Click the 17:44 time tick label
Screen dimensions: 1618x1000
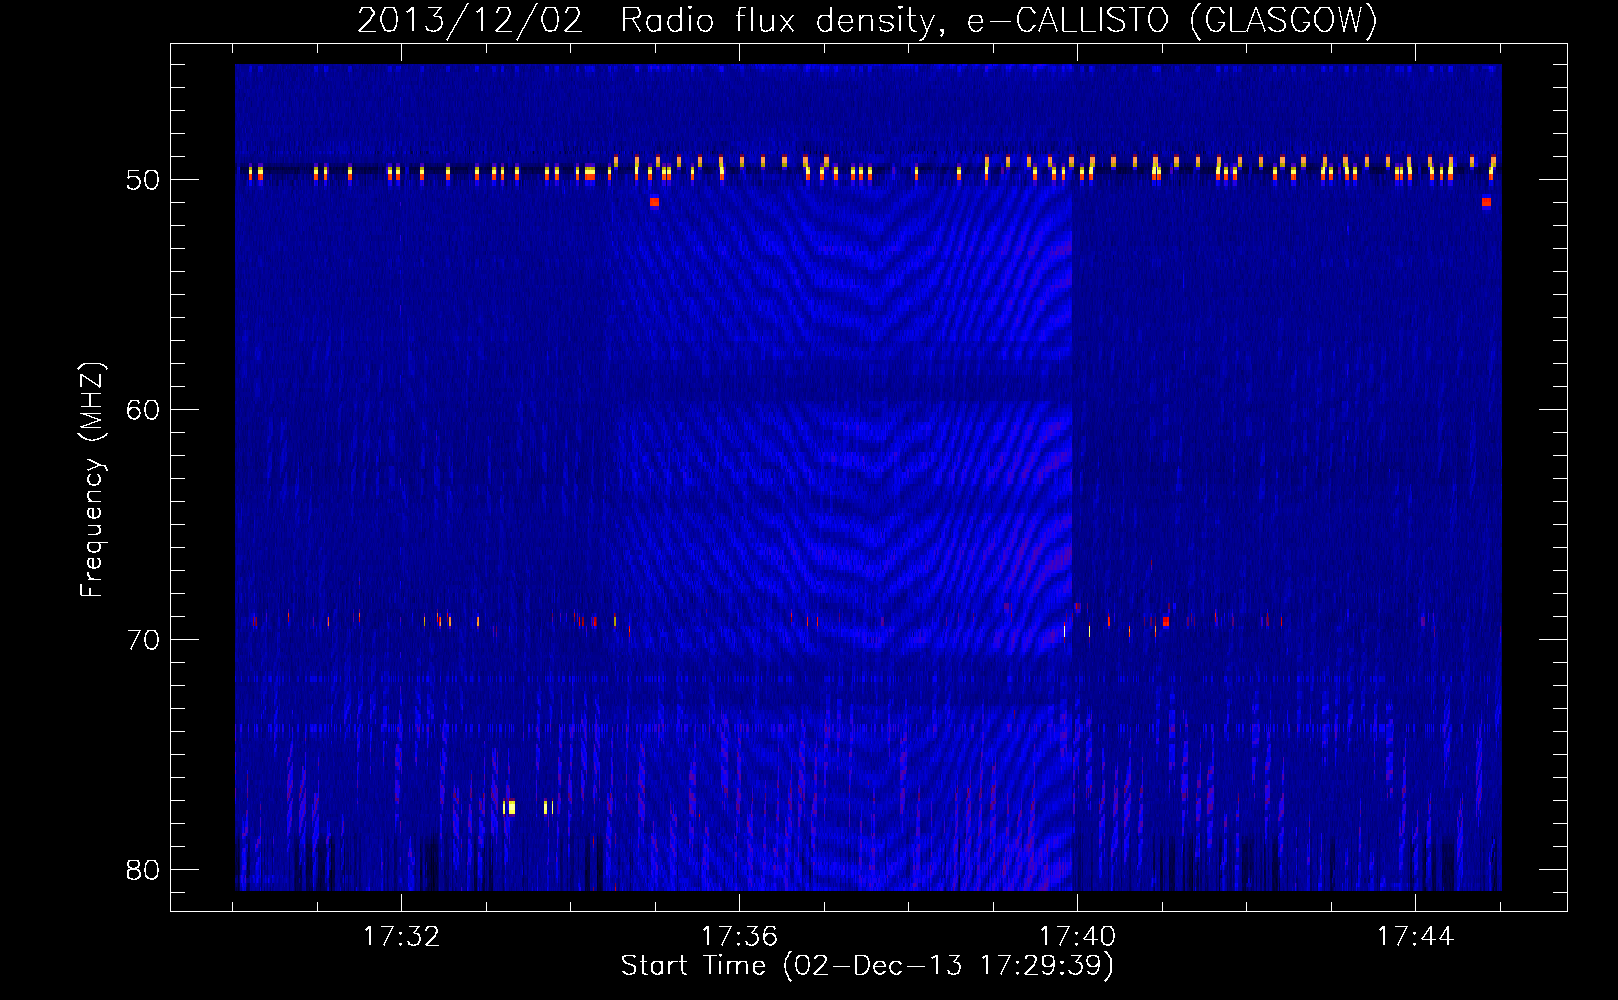click(x=1415, y=937)
